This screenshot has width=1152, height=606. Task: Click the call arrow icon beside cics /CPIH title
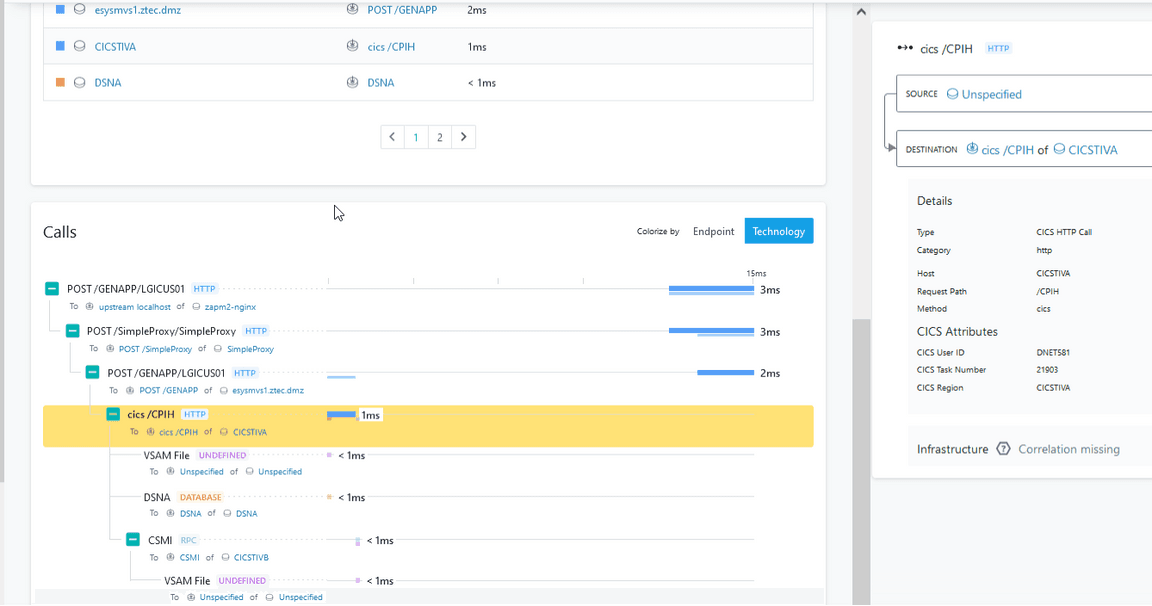[905, 48]
